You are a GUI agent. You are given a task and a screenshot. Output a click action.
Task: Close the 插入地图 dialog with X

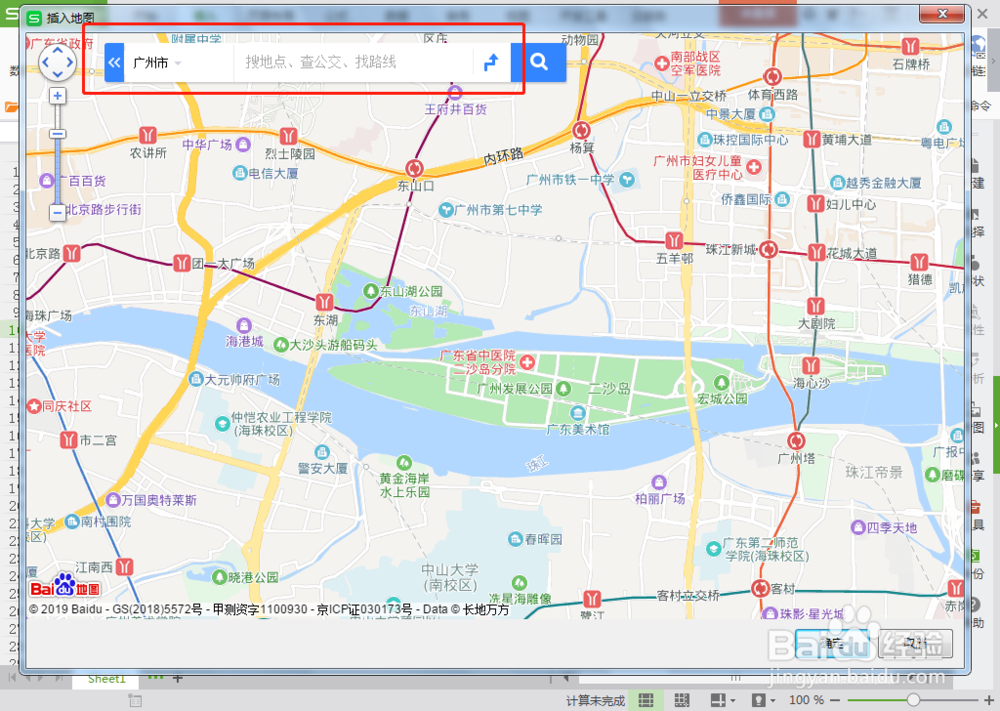coord(943,14)
